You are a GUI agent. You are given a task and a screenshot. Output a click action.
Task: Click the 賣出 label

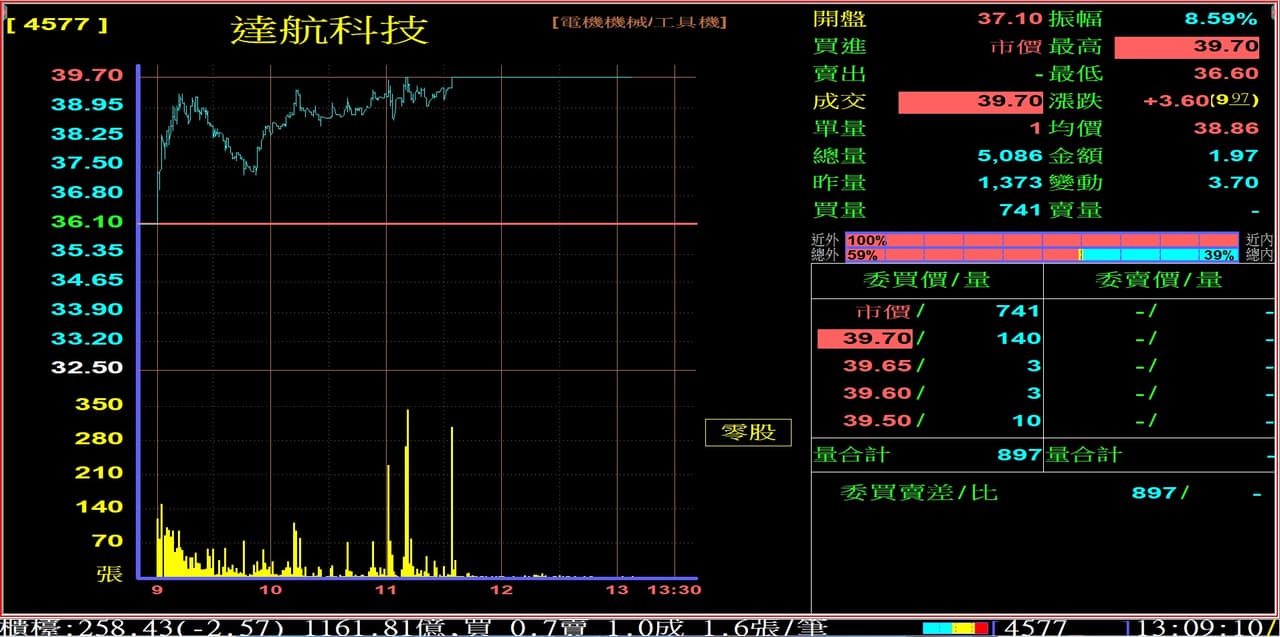[x=840, y=74]
